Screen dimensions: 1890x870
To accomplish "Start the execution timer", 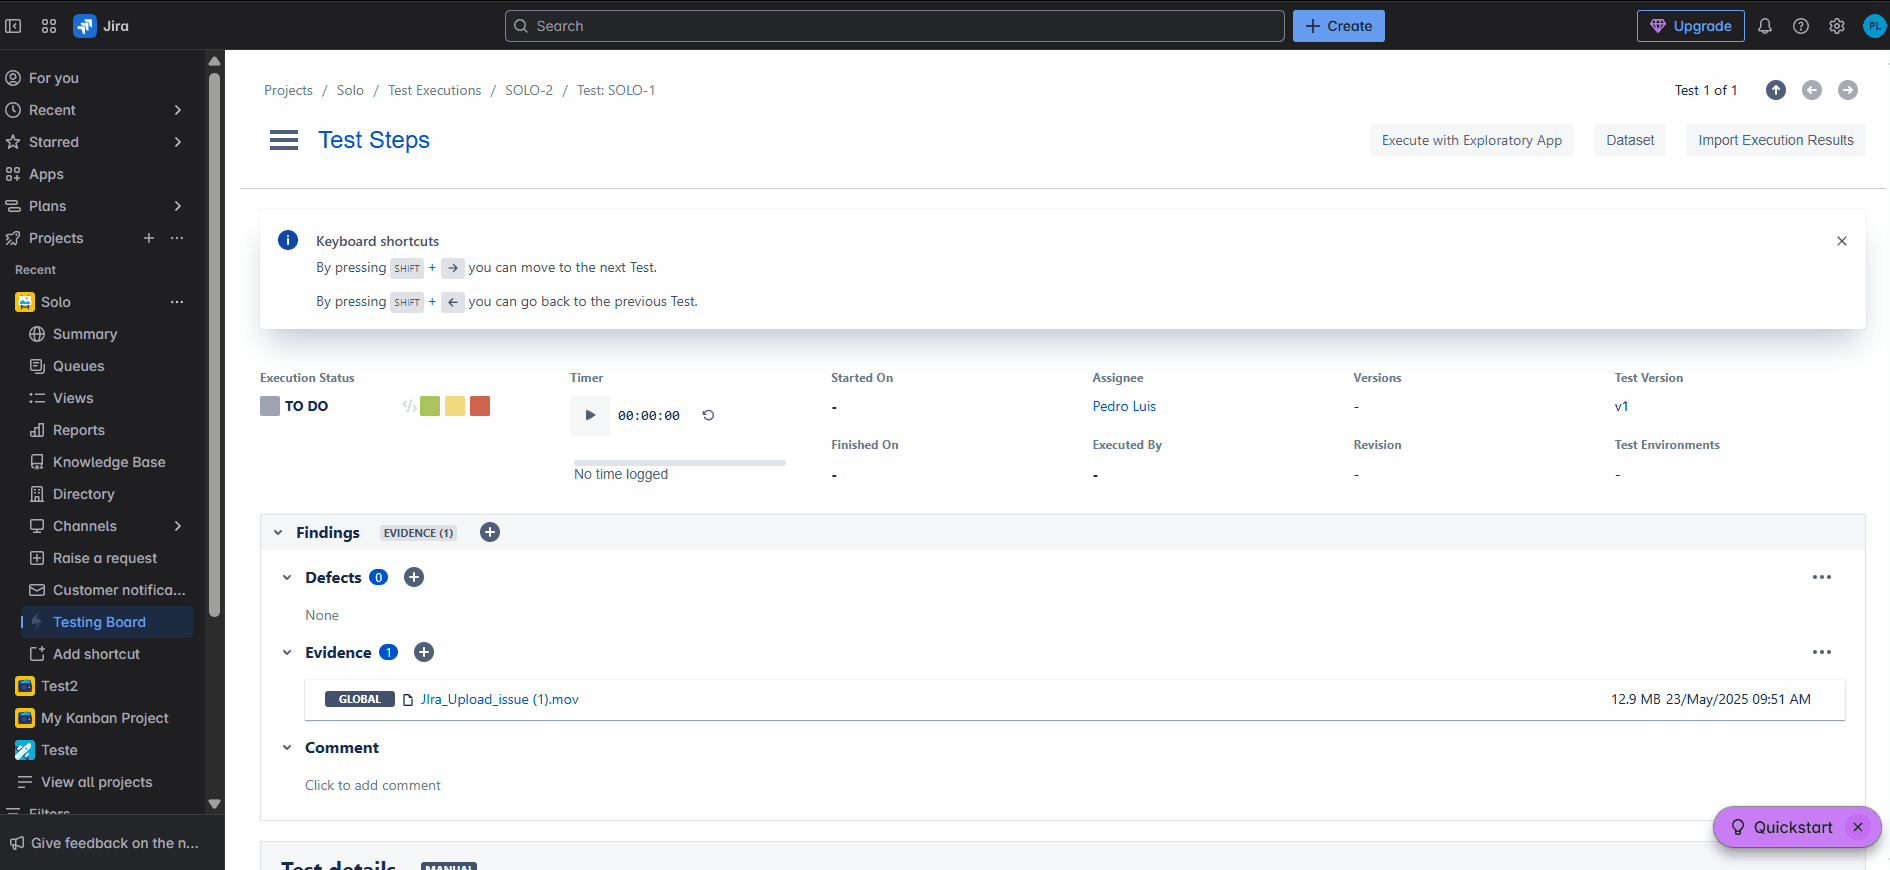I will [590, 415].
